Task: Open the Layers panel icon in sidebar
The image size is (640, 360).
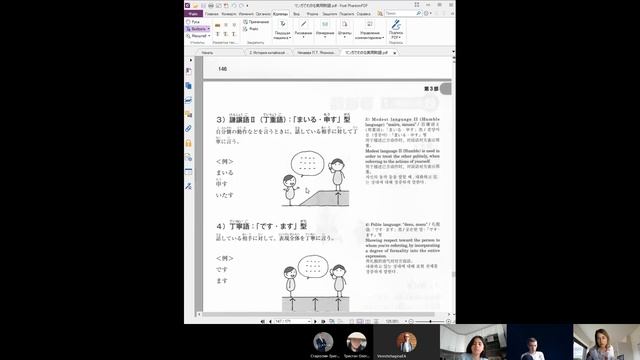Action: 189,100
